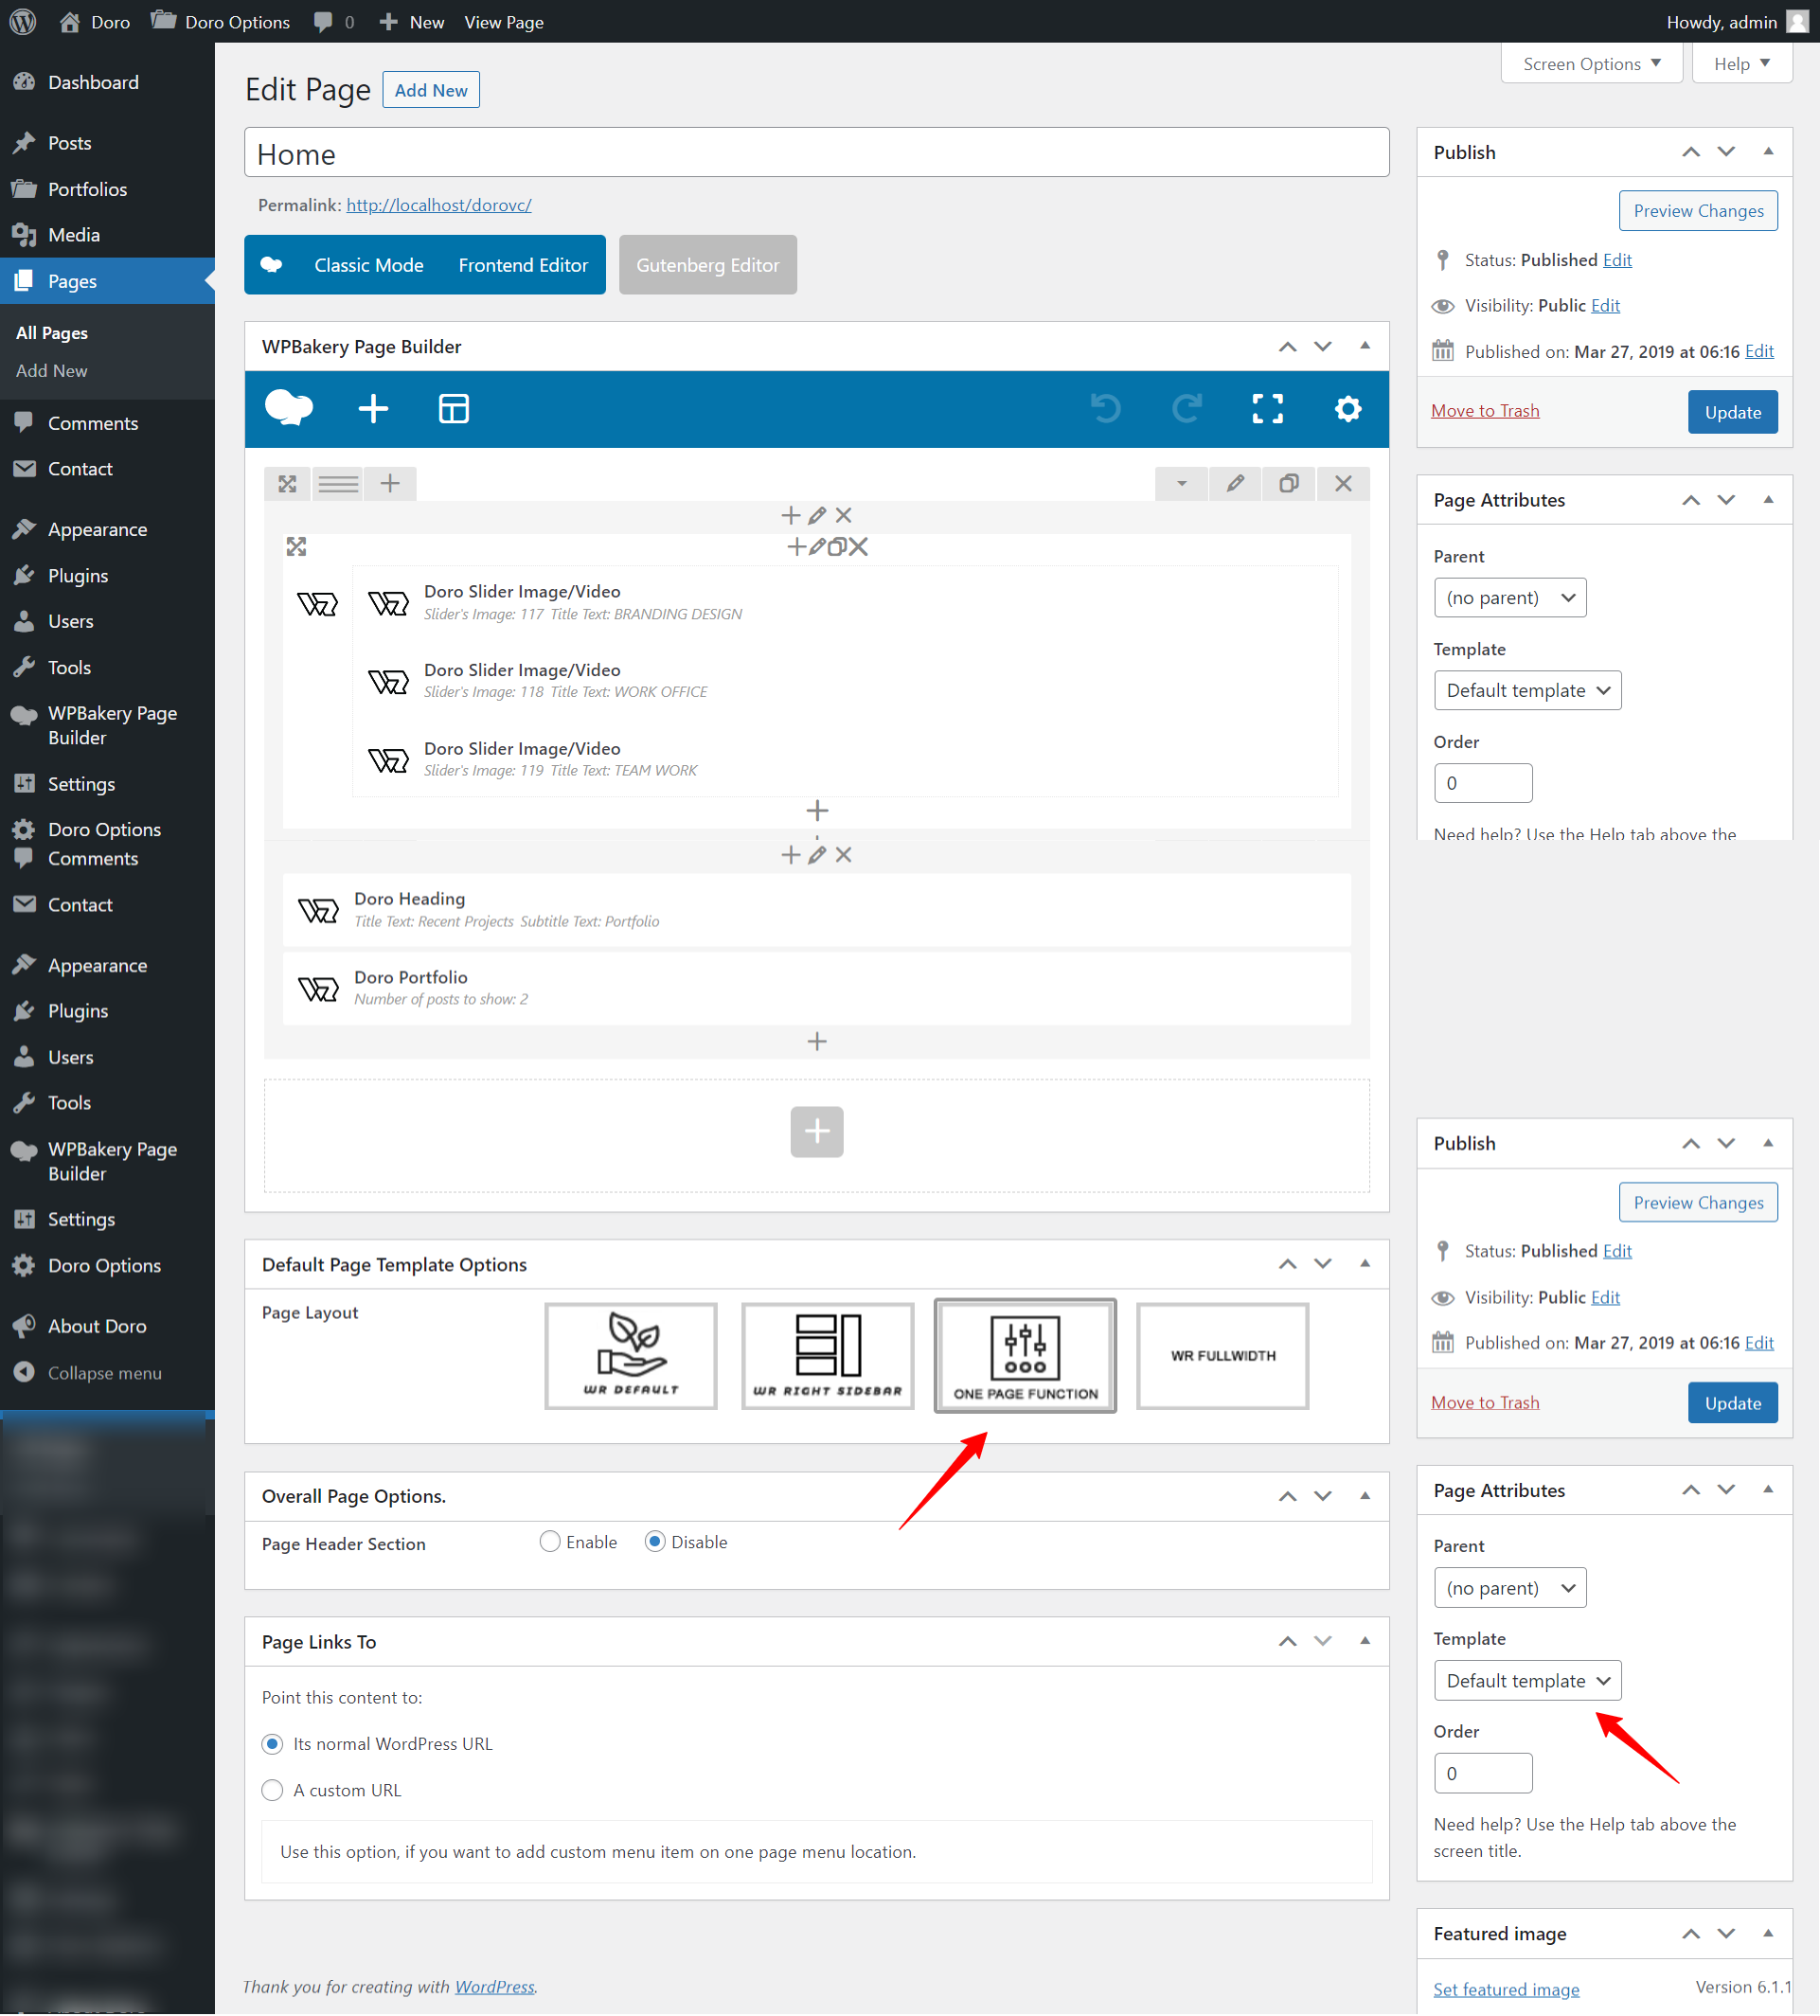Click the row drag-move icon in first row controls
Viewport: 1820px width, 2016px height.
(x=288, y=484)
